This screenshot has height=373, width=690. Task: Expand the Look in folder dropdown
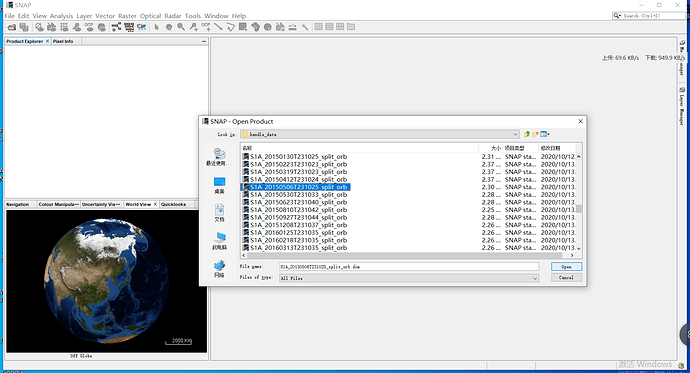[515, 134]
